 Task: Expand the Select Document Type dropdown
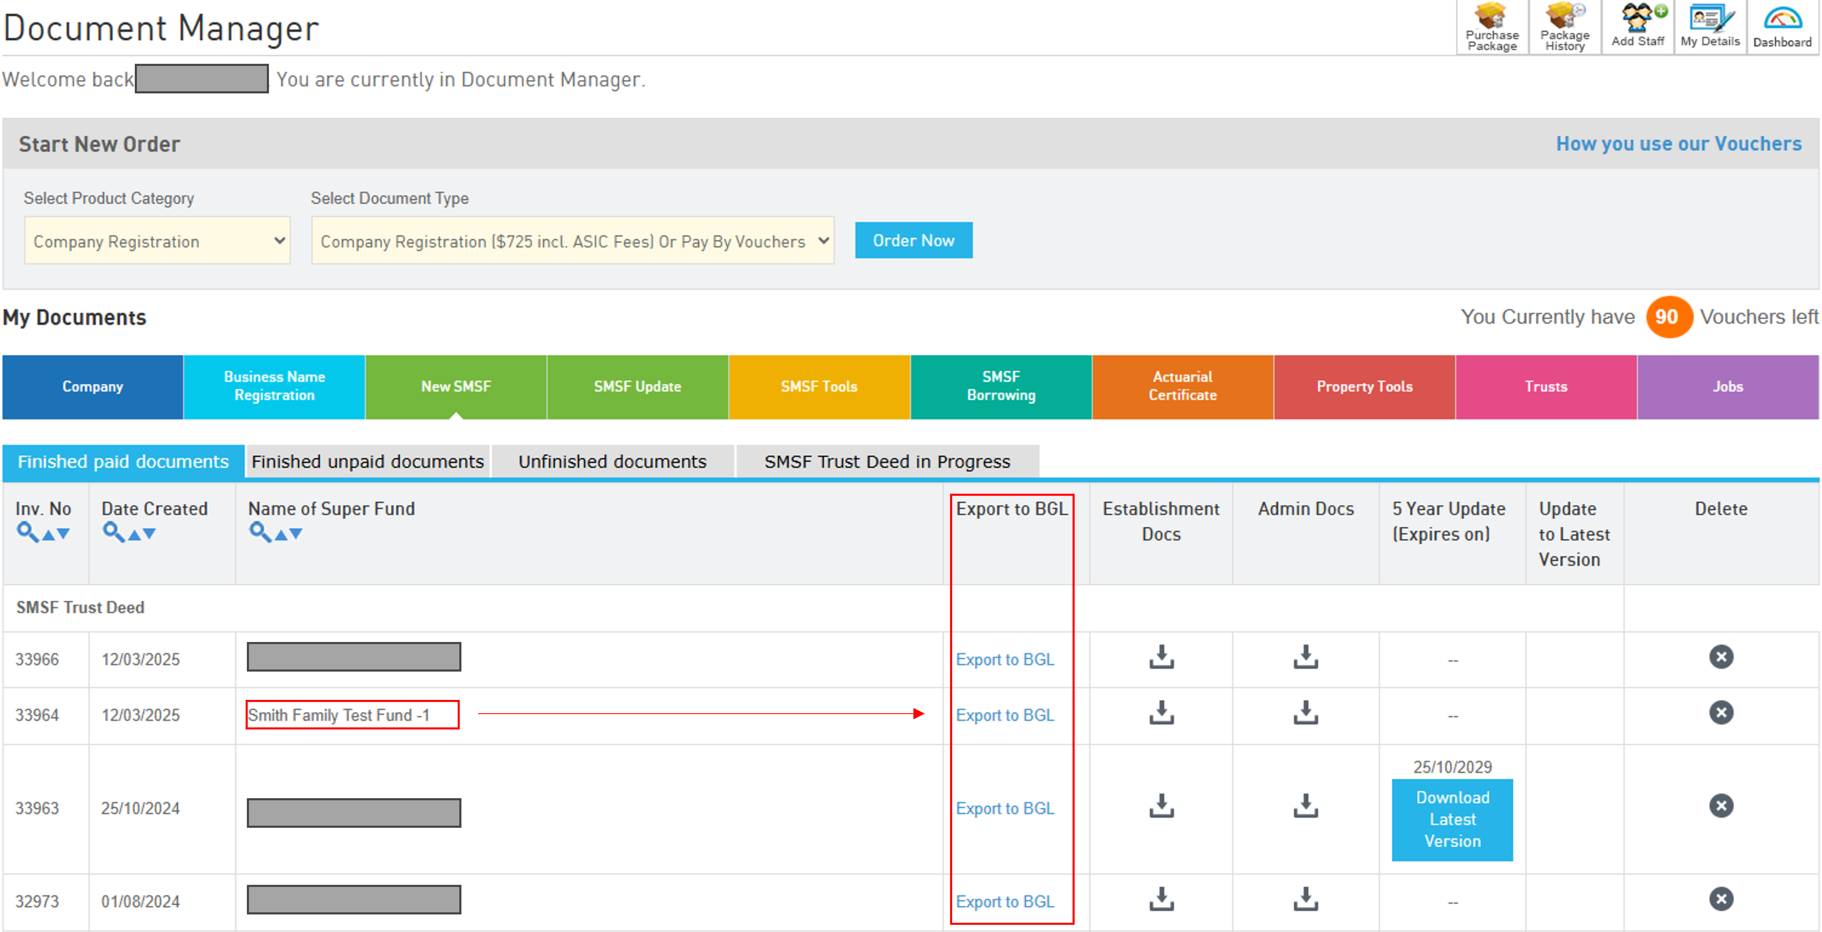572,241
